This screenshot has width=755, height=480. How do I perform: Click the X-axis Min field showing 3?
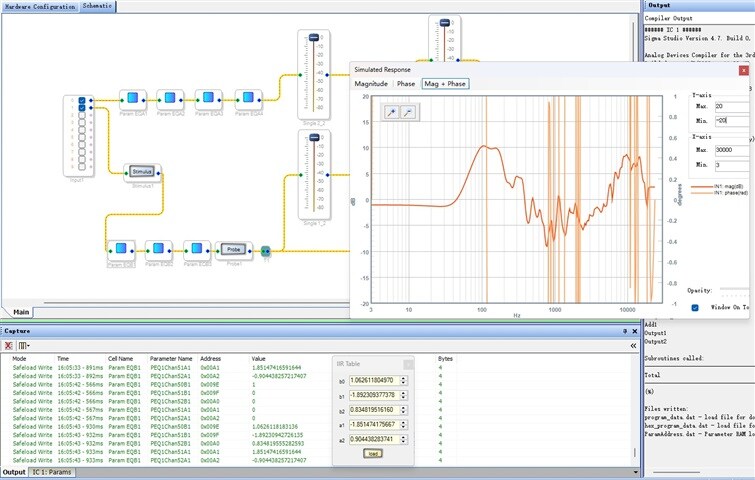734,165
